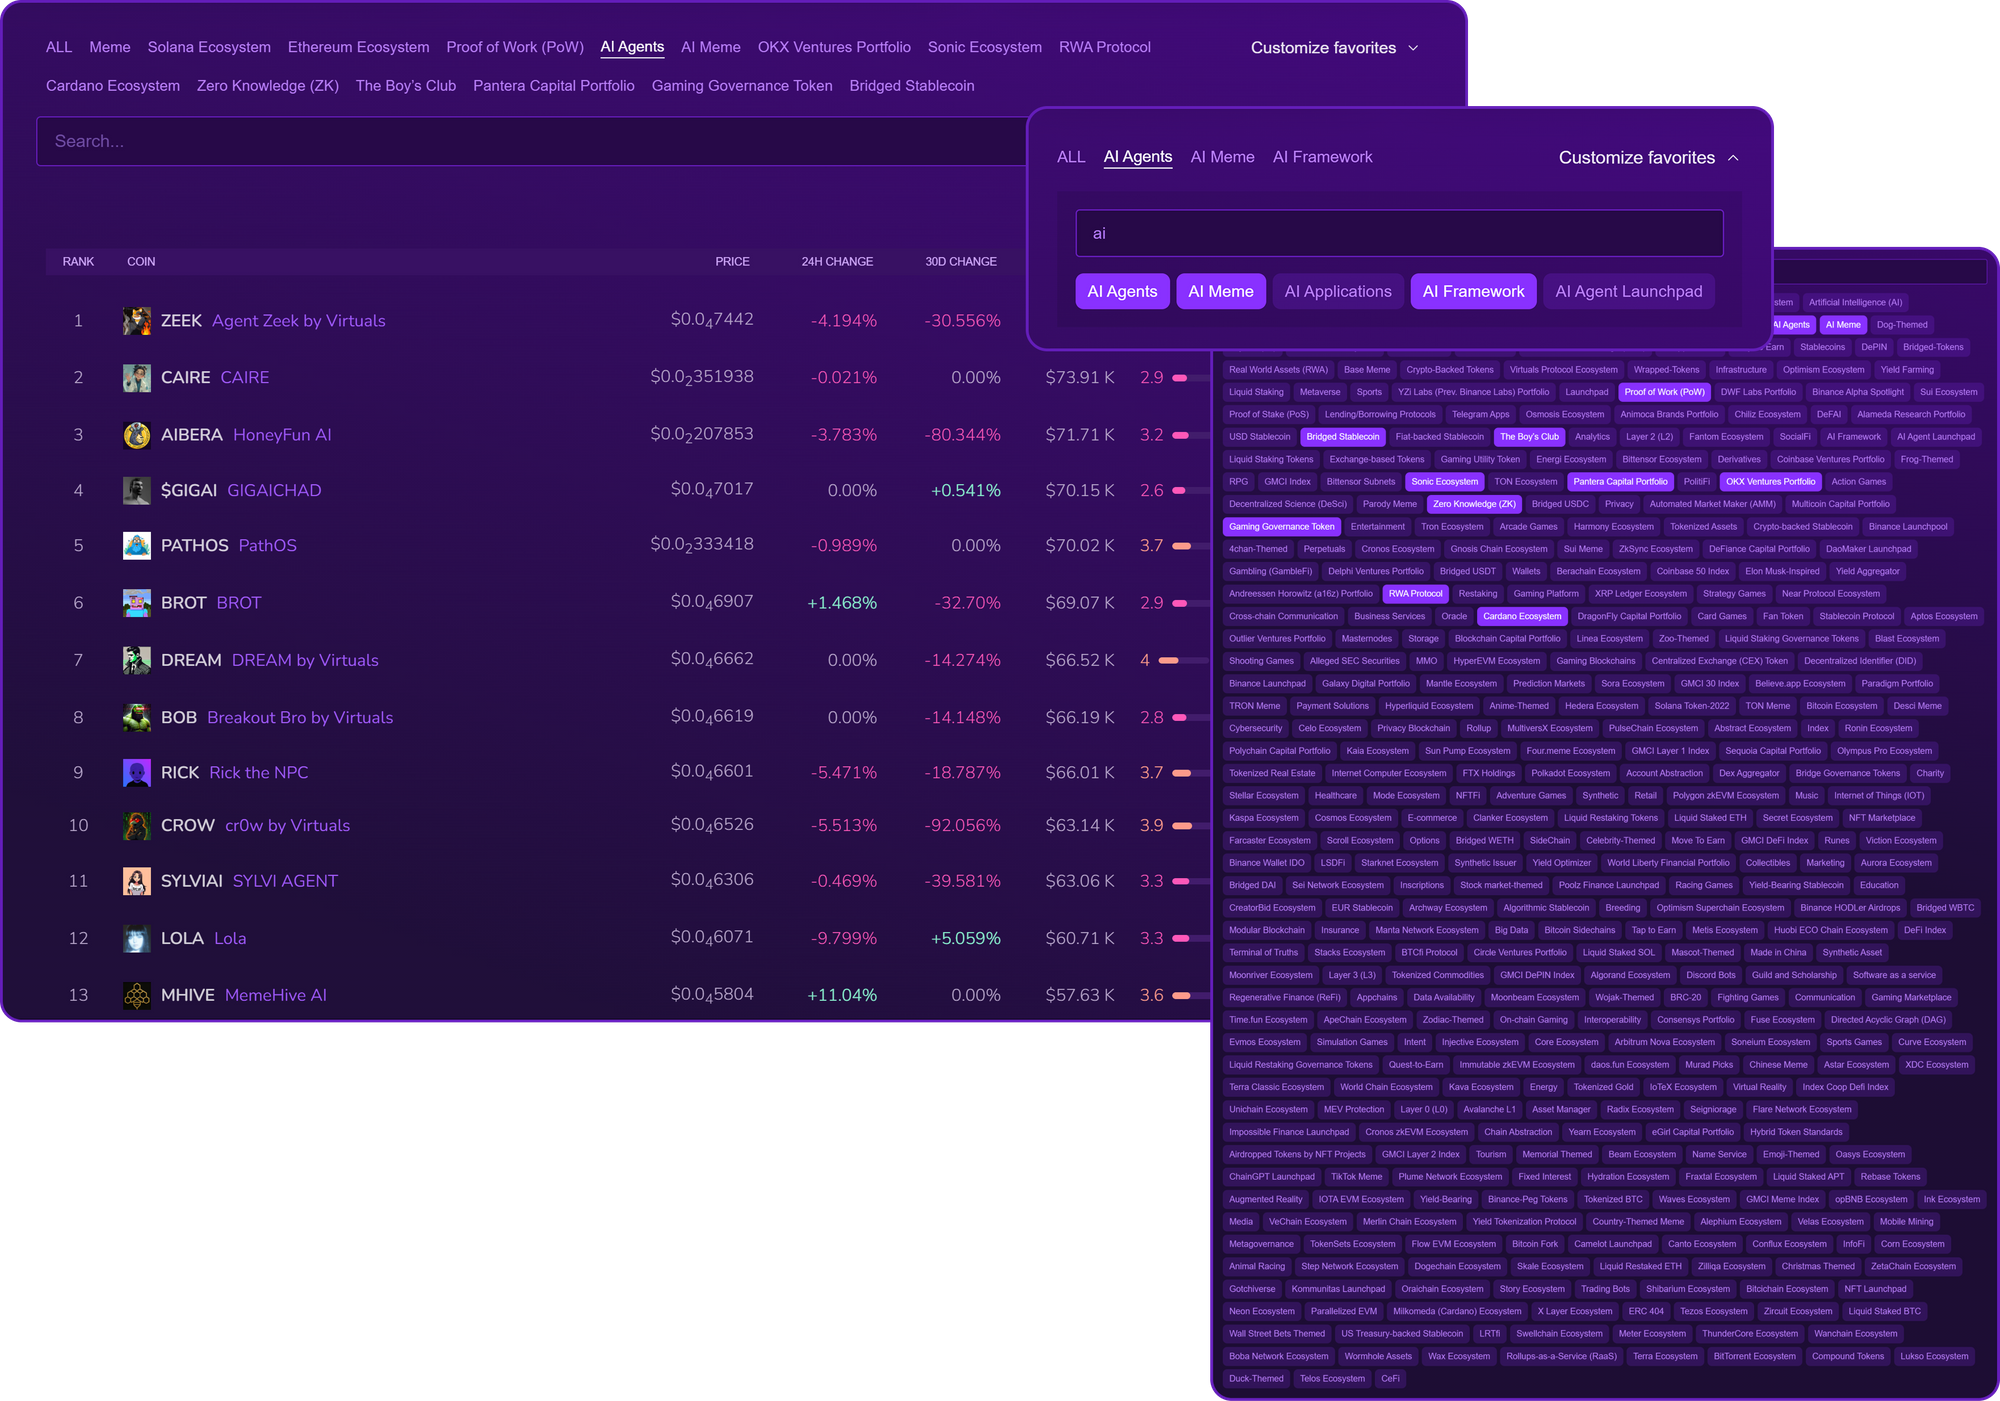
Task: Switch to the Solana Ecosystem tab
Action: 209,47
